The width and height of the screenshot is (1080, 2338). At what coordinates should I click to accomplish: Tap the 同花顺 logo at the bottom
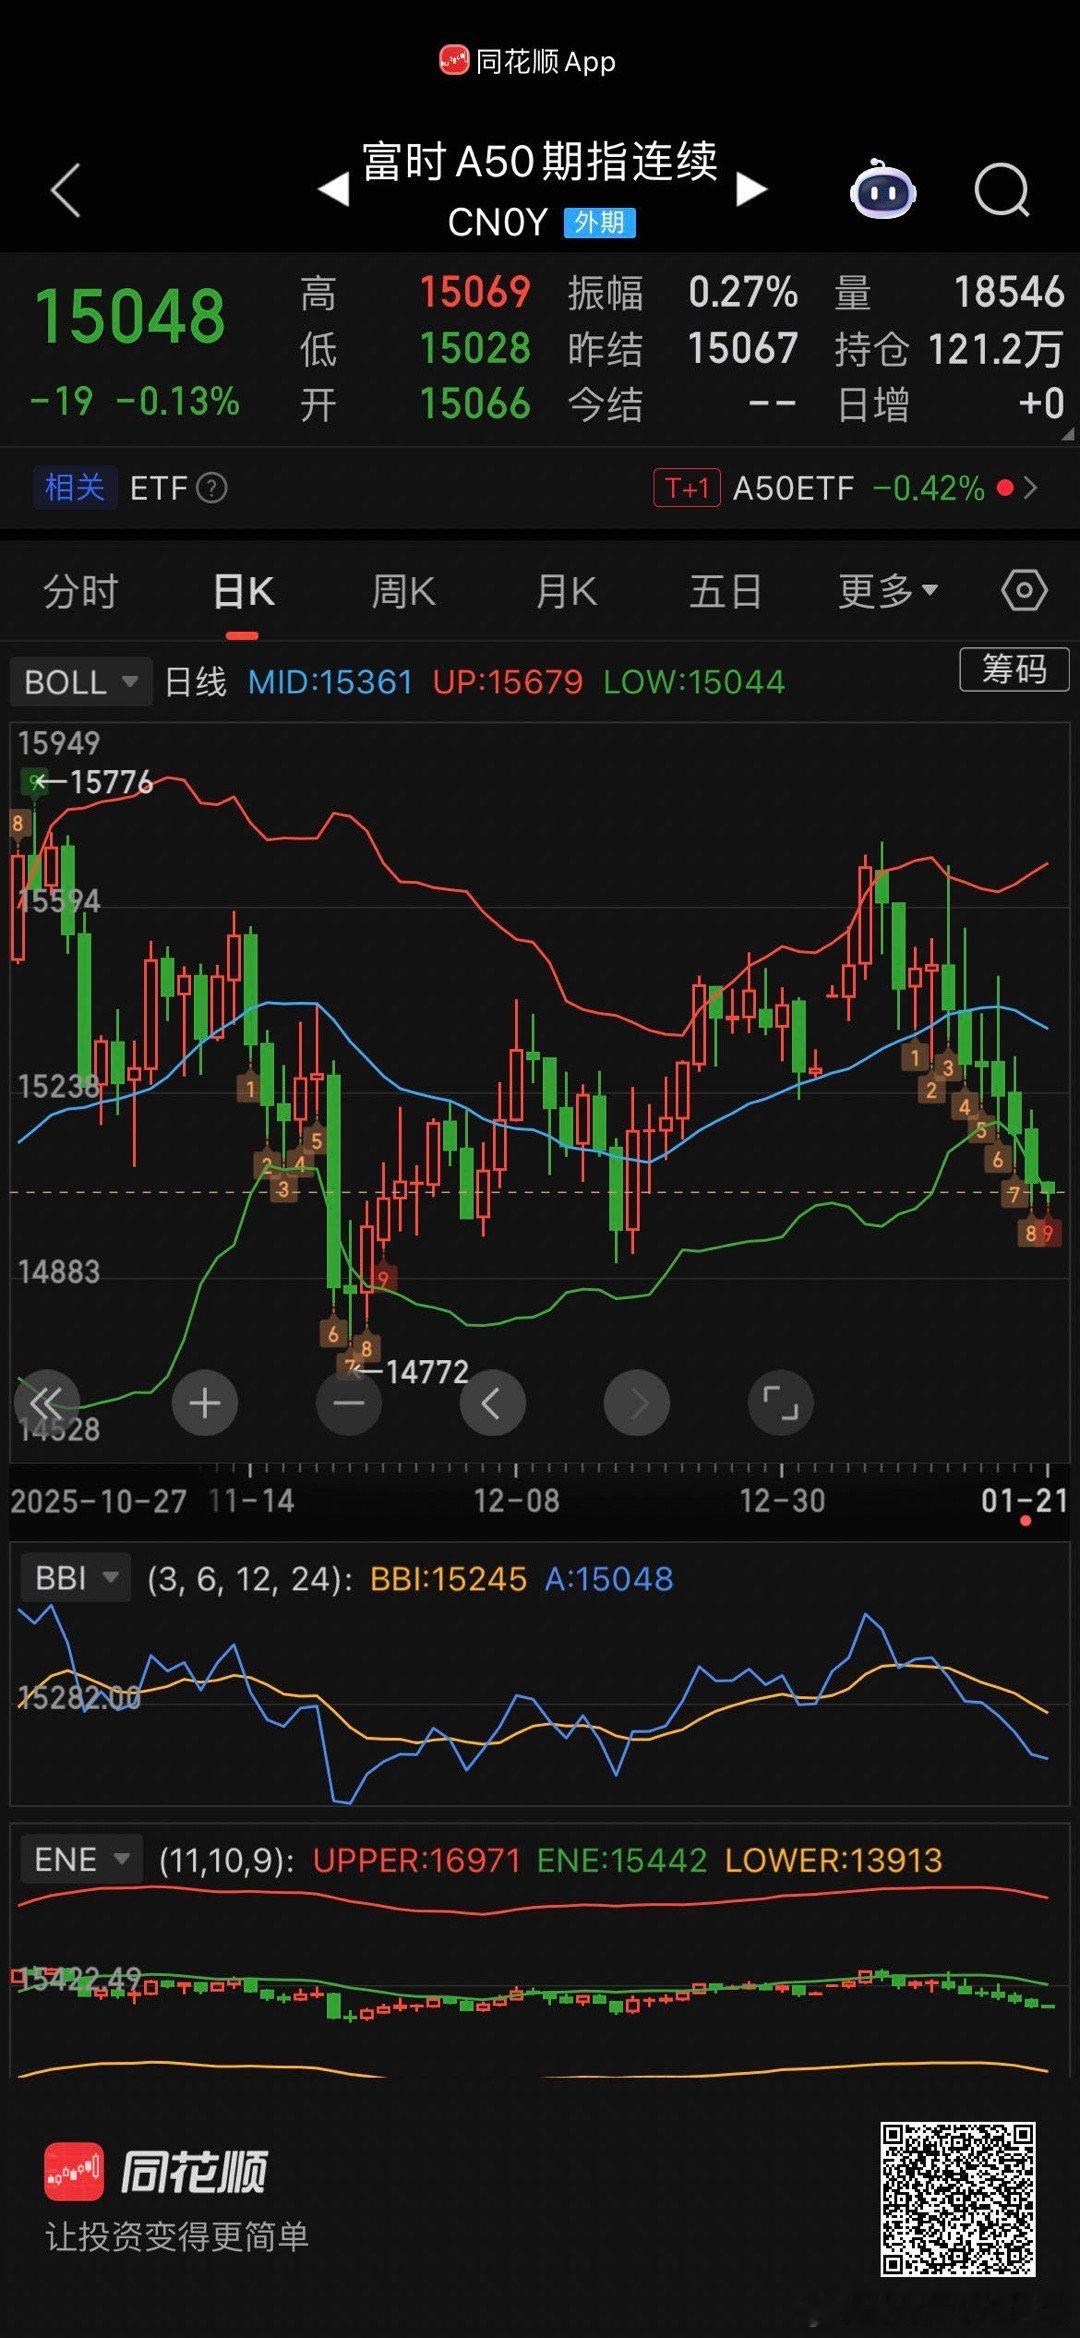156,2172
